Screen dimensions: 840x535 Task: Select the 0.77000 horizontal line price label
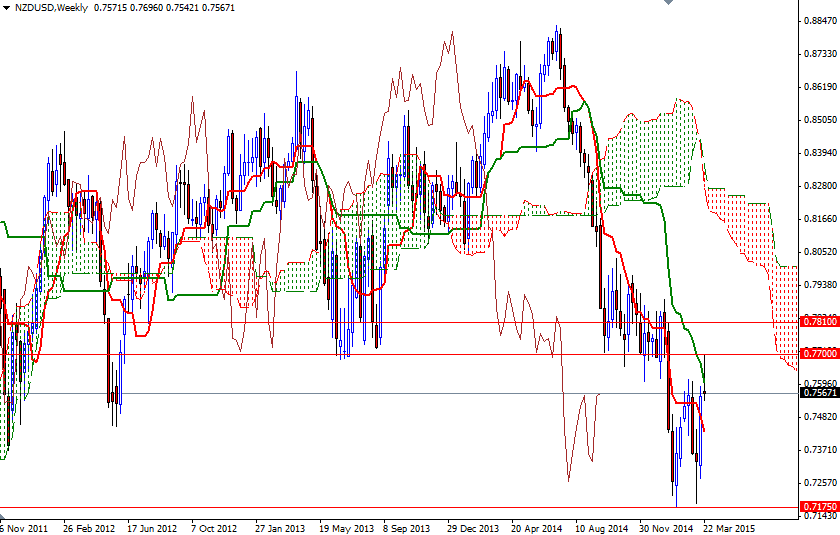click(819, 353)
